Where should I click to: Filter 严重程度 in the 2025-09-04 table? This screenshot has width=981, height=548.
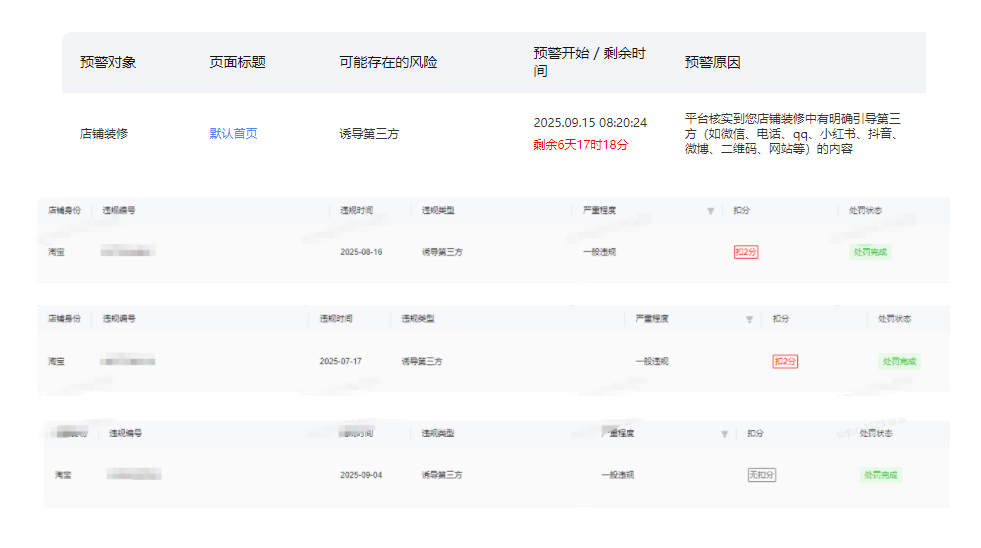pyautogui.click(x=724, y=434)
